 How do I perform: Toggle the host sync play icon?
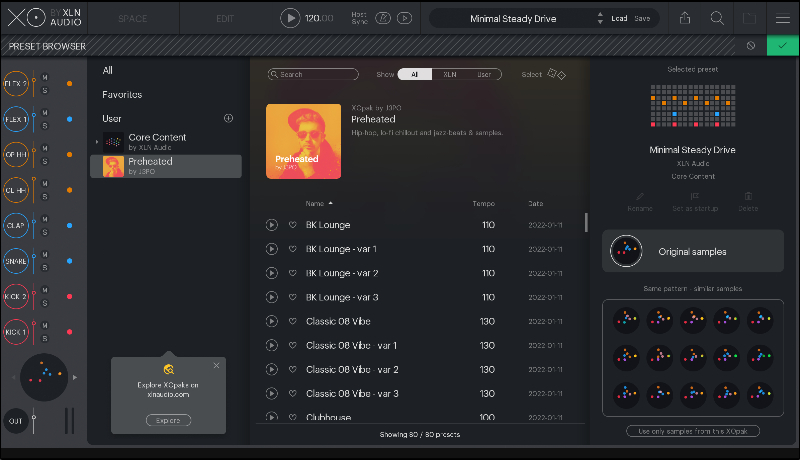[x=405, y=18]
